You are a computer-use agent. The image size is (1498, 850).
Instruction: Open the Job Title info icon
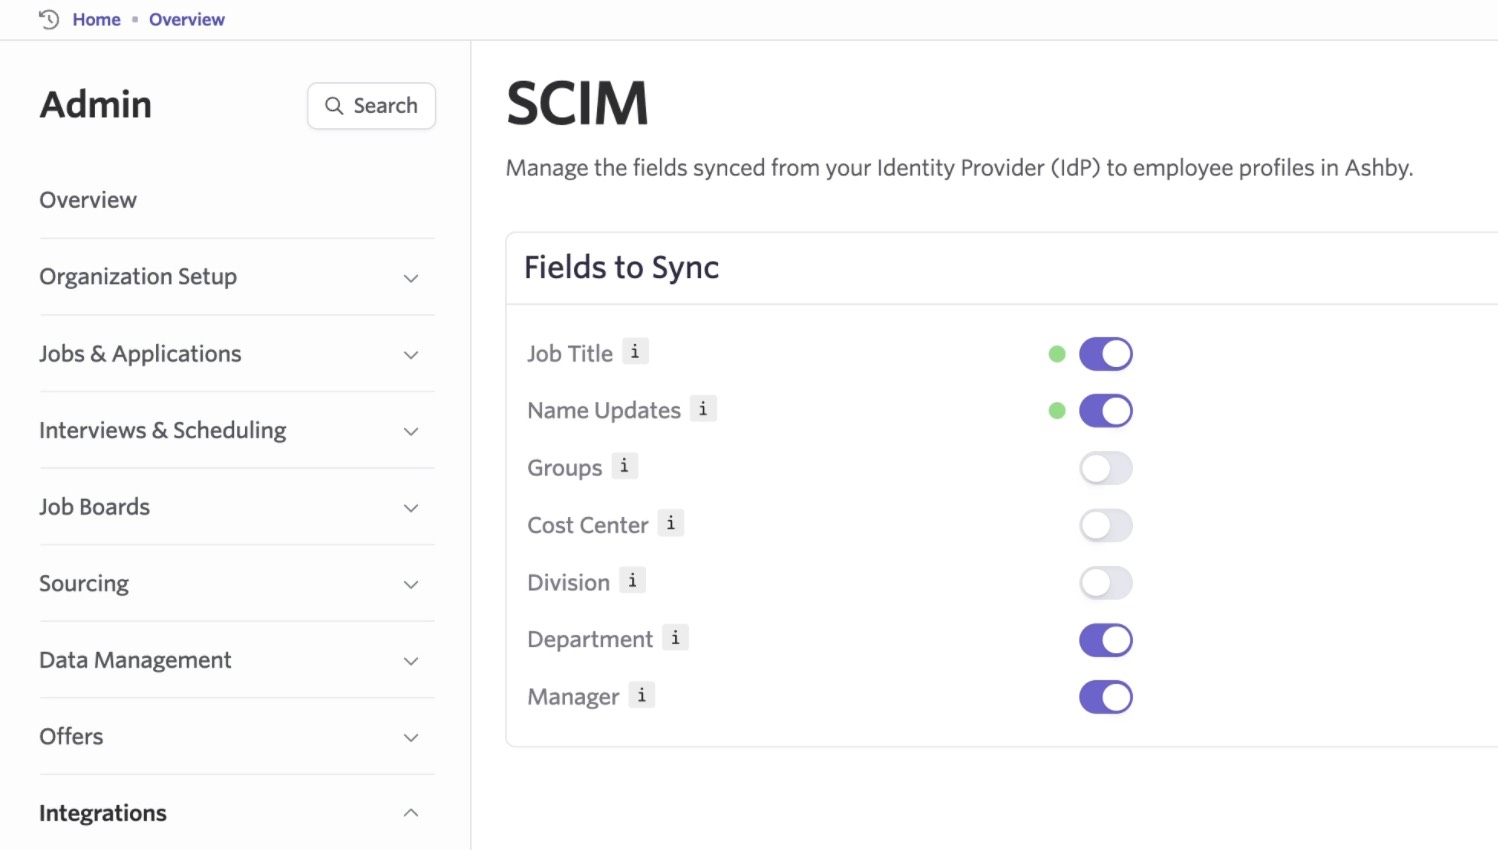(x=635, y=352)
